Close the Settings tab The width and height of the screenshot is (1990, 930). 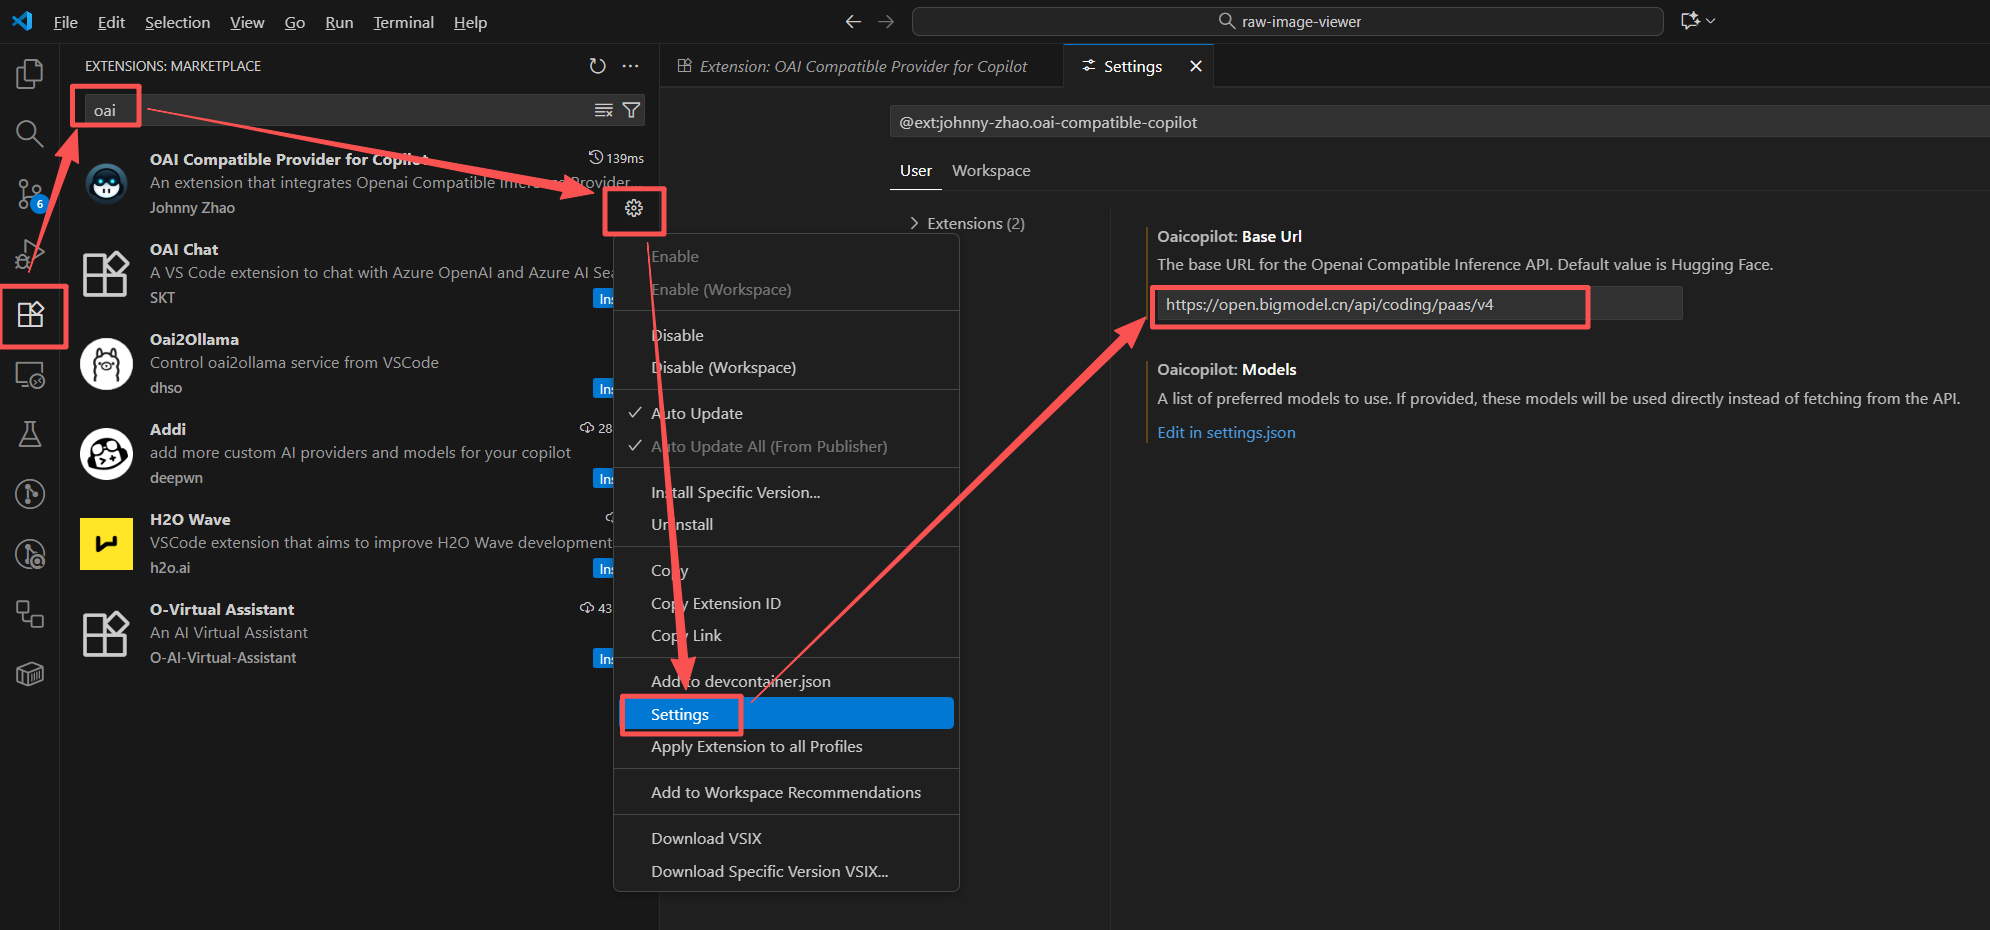pos(1196,66)
